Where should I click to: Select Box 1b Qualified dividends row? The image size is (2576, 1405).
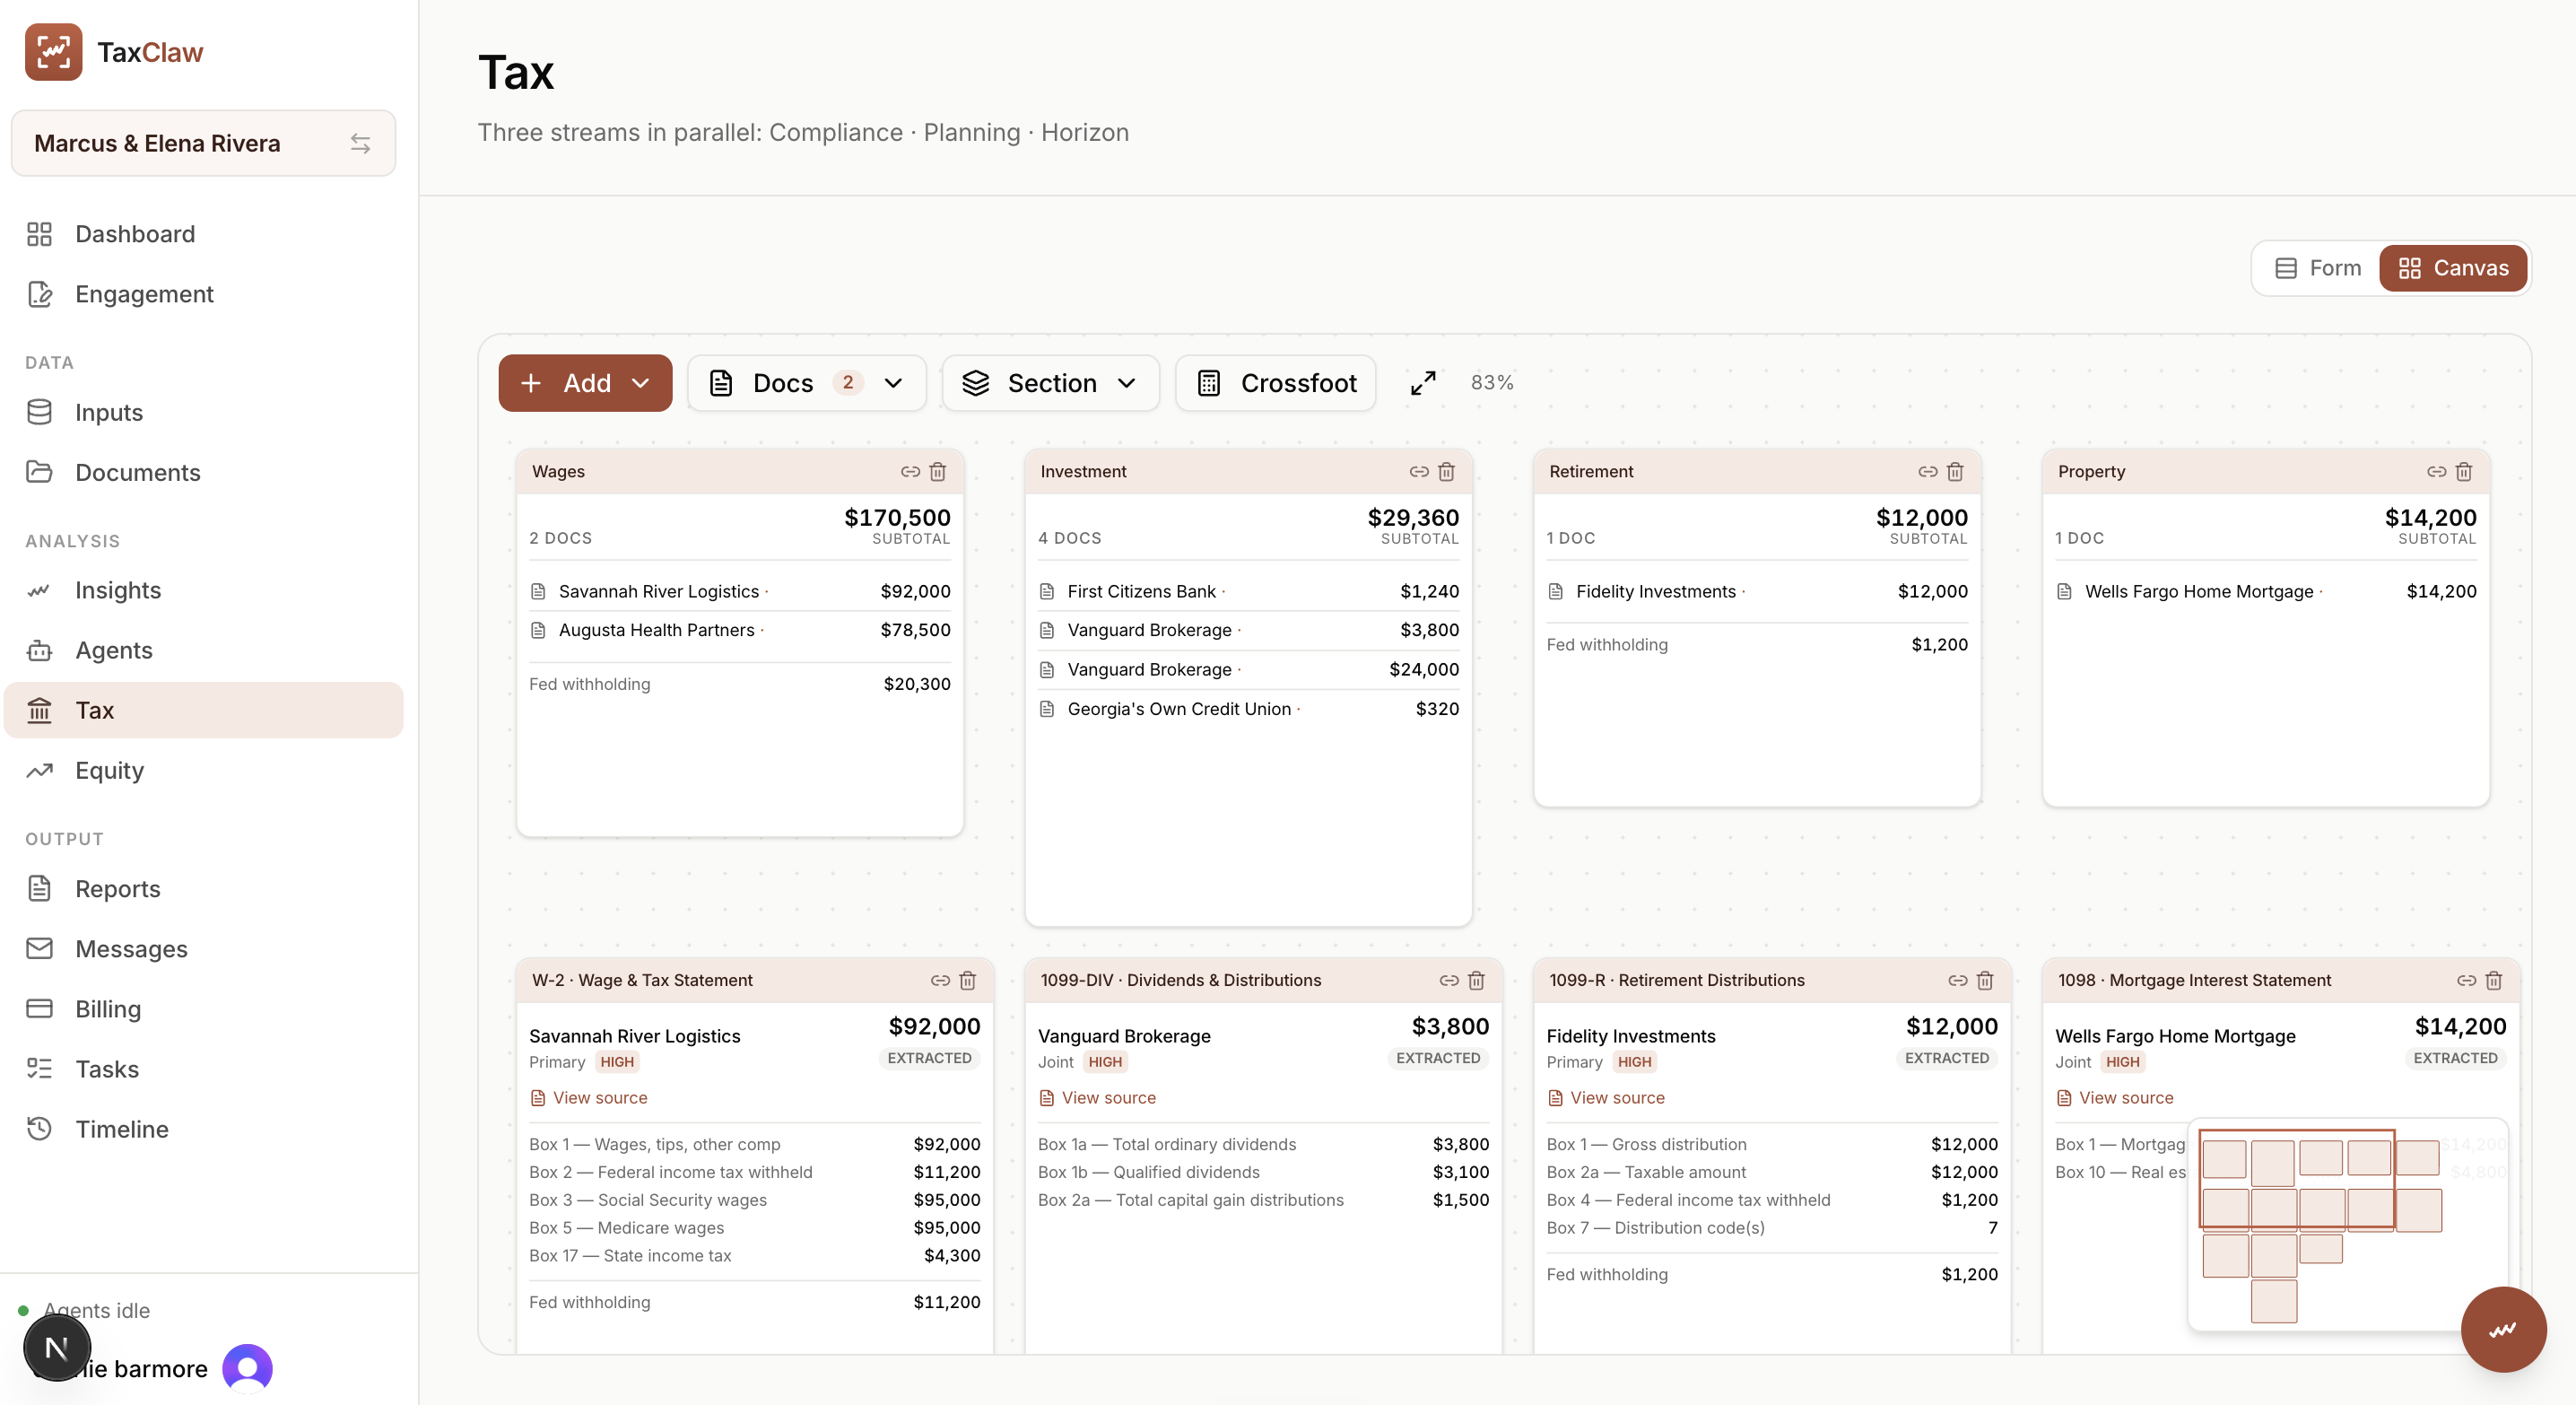point(1263,1172)
